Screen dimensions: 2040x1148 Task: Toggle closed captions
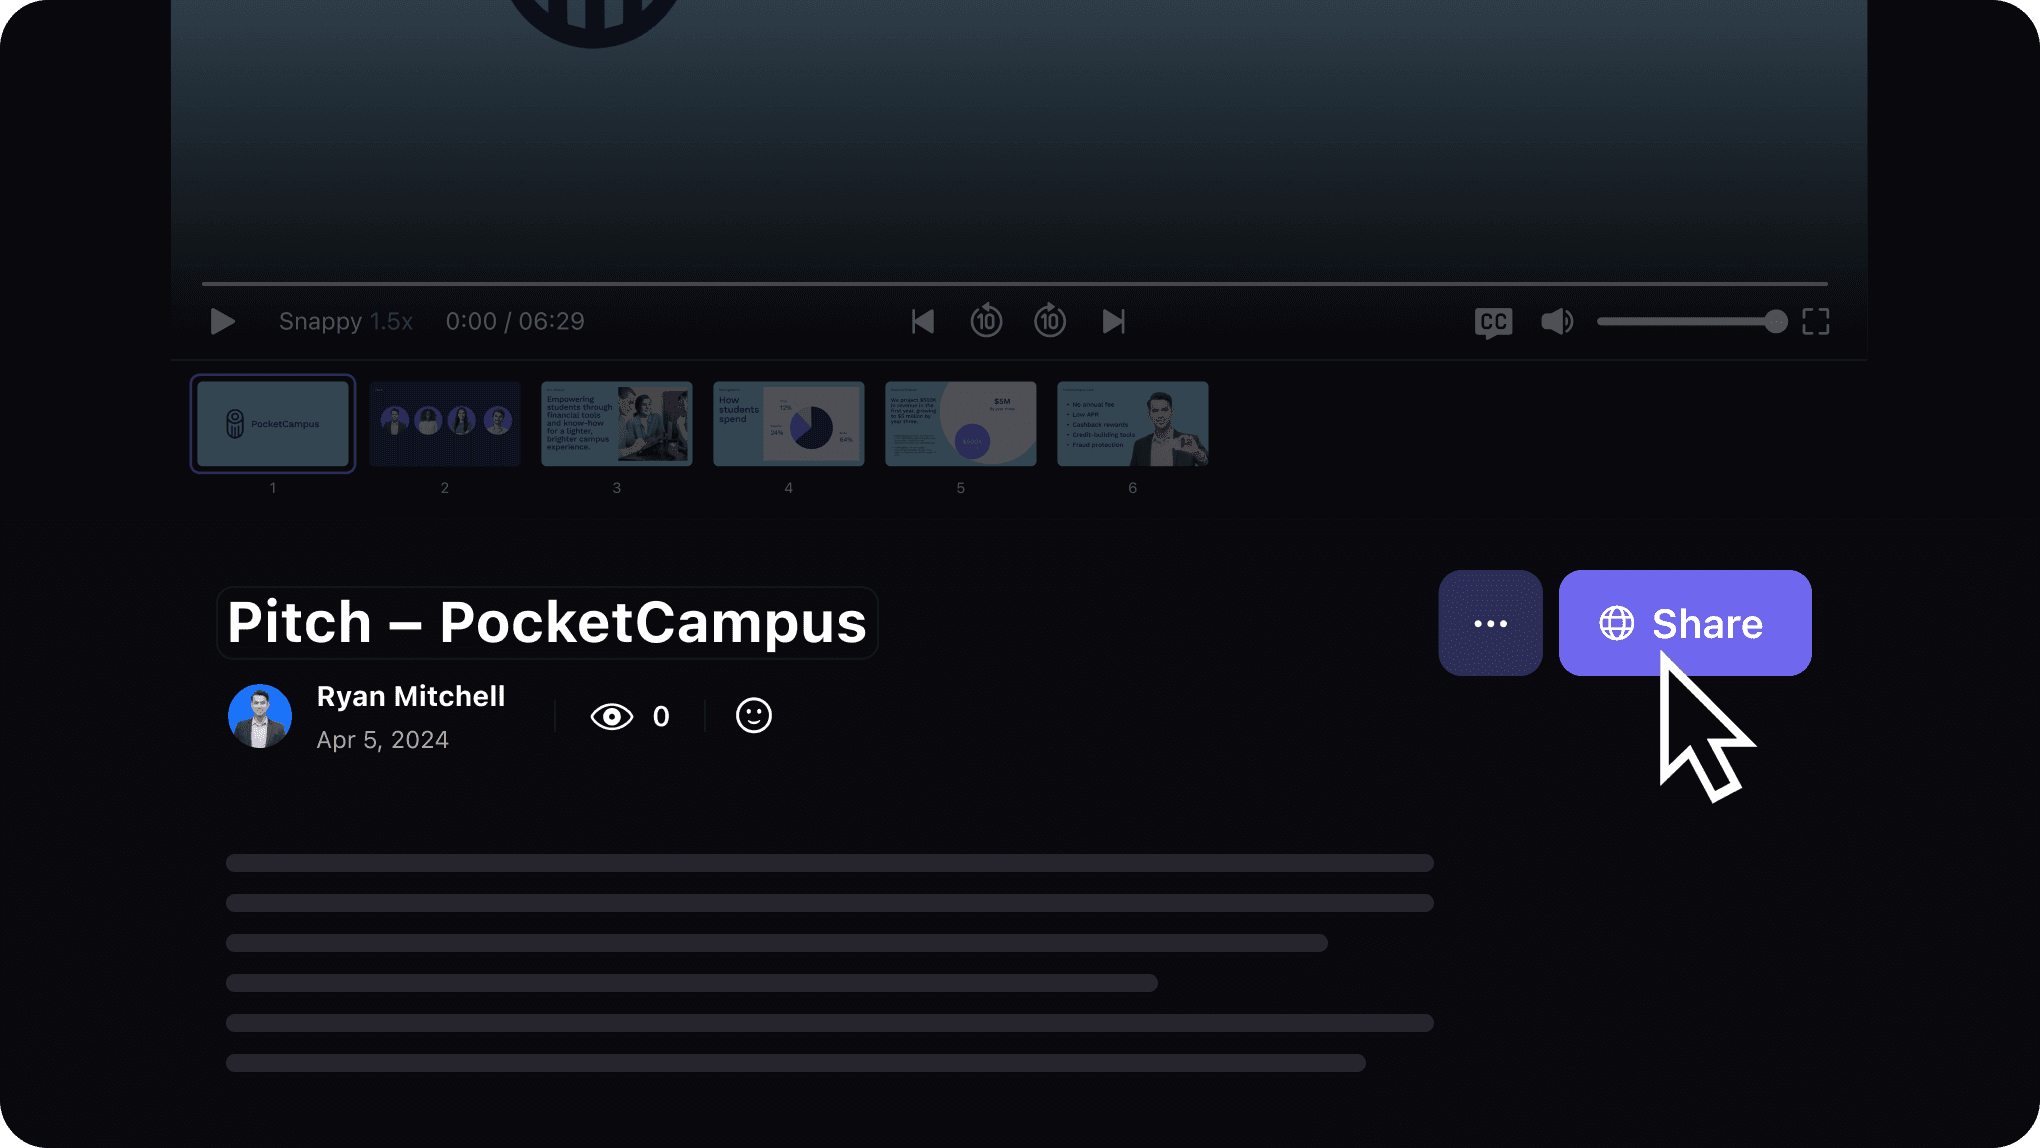(1492, 322)
